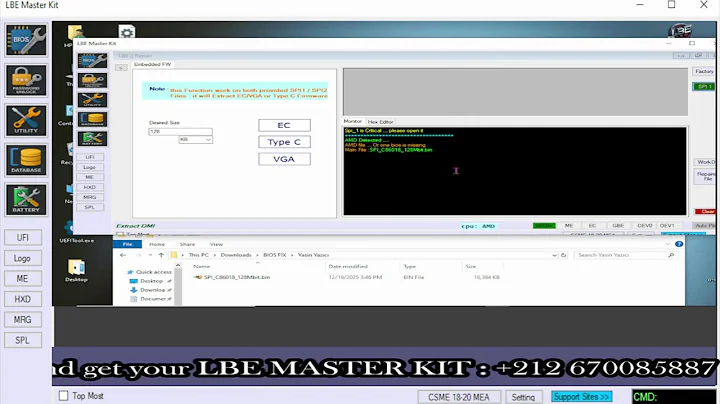Switch to the Monitor tab
This screenshot has width=720, height=404.
(x=353, y=121)
